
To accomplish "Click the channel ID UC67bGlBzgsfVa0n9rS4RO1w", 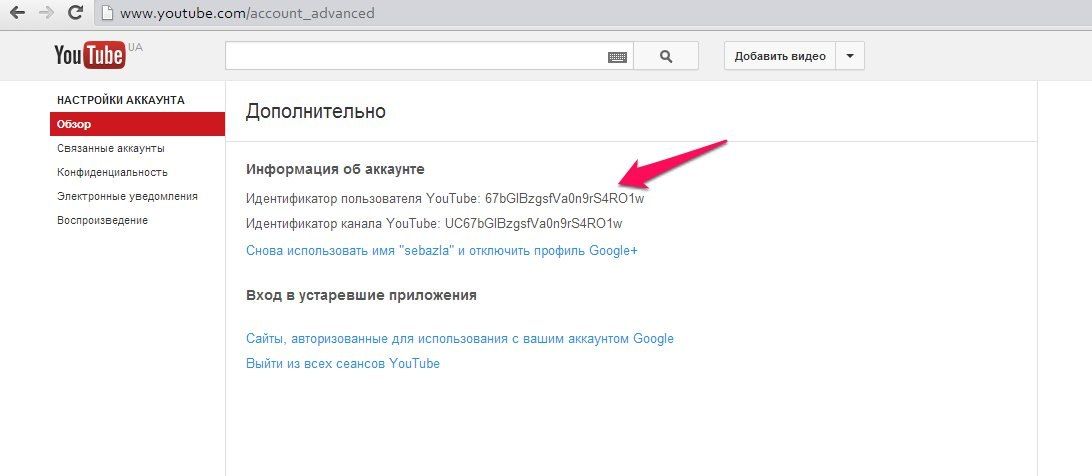I will (x=533, y=224).
